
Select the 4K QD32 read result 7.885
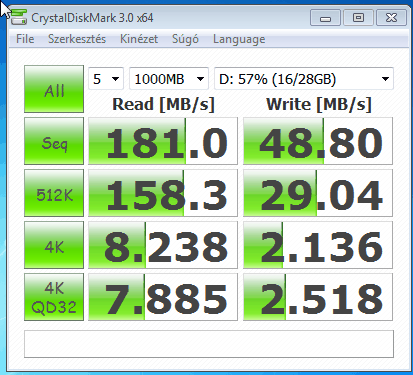[163, 297]
